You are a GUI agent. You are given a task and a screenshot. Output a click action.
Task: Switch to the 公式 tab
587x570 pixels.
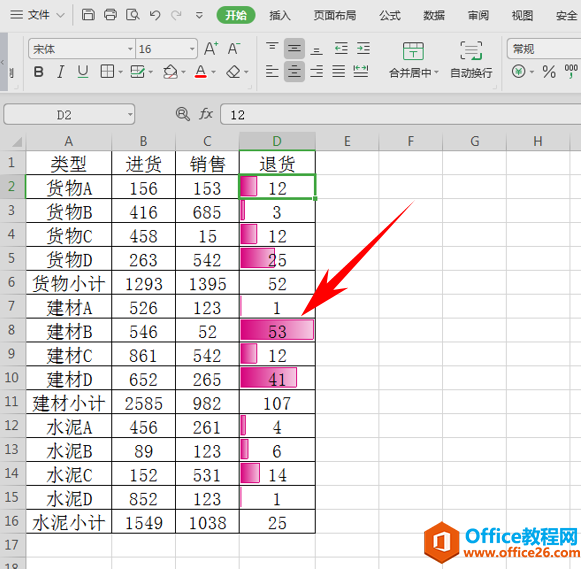click(x=390, y=15)
